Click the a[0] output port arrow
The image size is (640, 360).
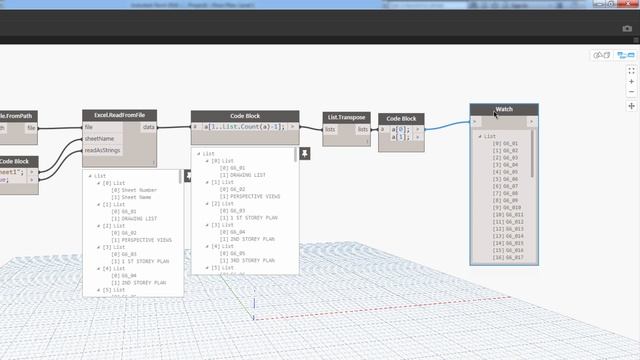tap(418, 129)
